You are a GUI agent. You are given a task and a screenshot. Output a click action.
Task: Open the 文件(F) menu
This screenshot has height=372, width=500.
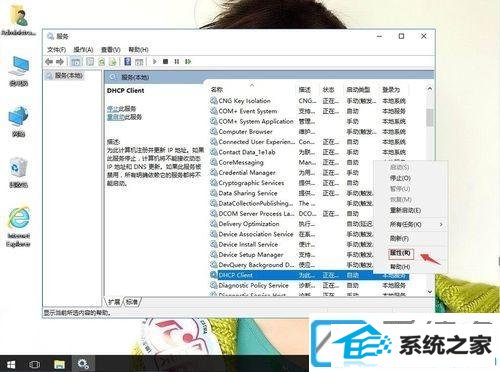click(x=57, y=49)
